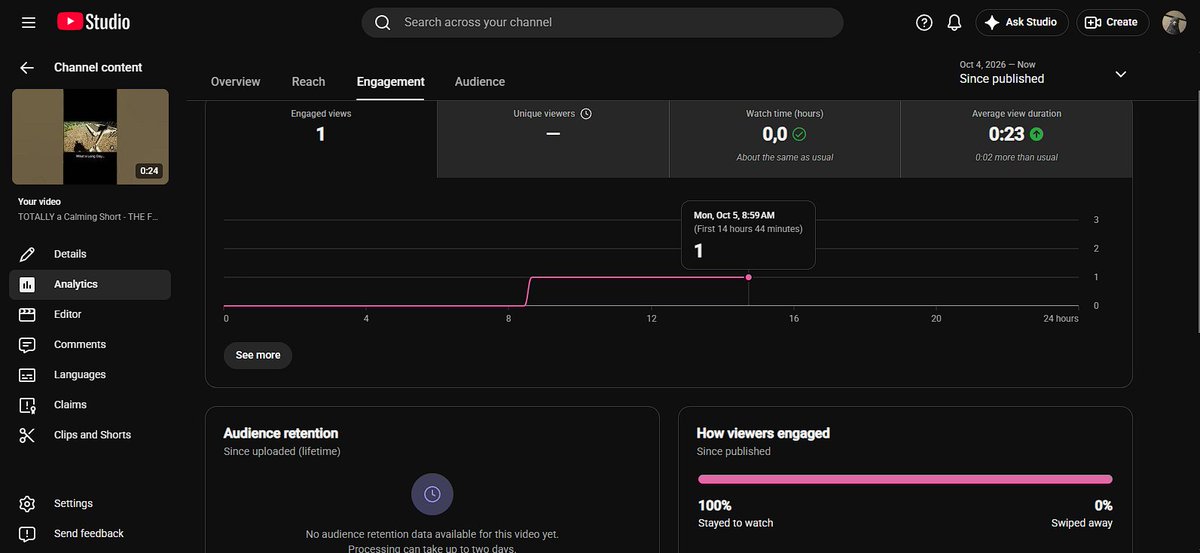Select the Average view duration metric card

click(1017, 139)
